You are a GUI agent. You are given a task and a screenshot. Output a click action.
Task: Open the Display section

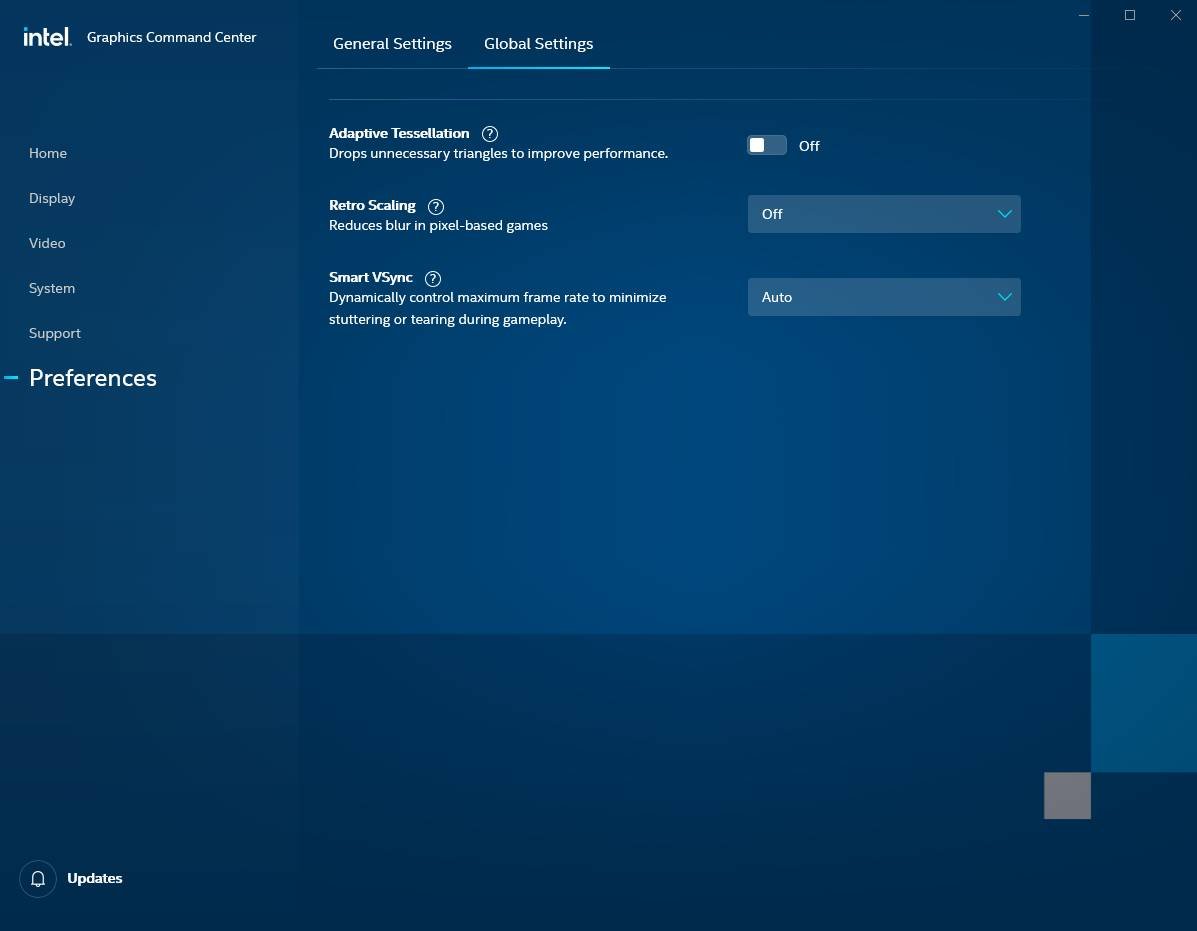tap(52, 198)
